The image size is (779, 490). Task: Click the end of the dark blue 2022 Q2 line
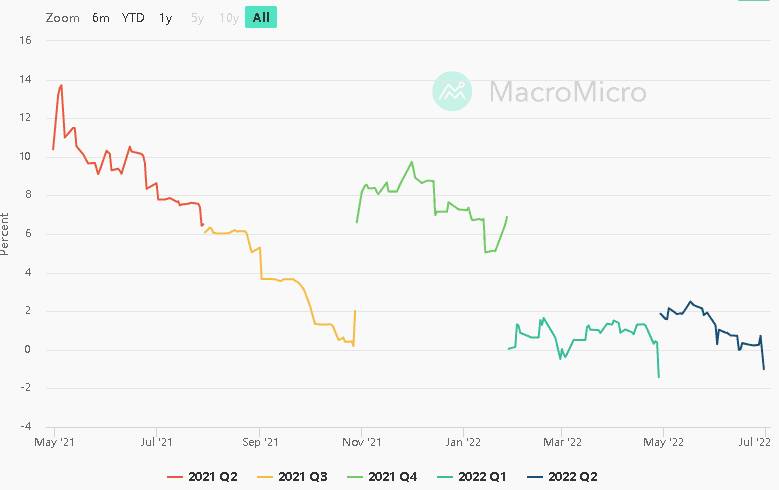pos(764,369)
